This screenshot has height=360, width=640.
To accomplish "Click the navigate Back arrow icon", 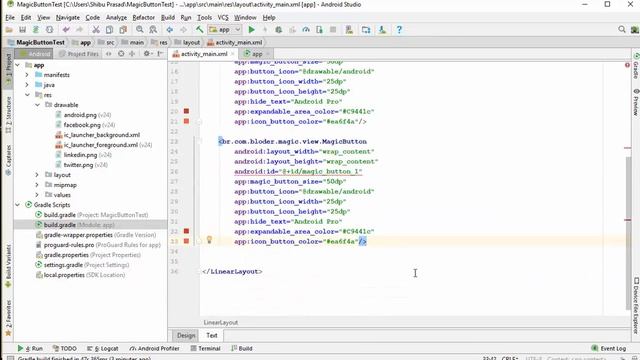I will [169, 30].
